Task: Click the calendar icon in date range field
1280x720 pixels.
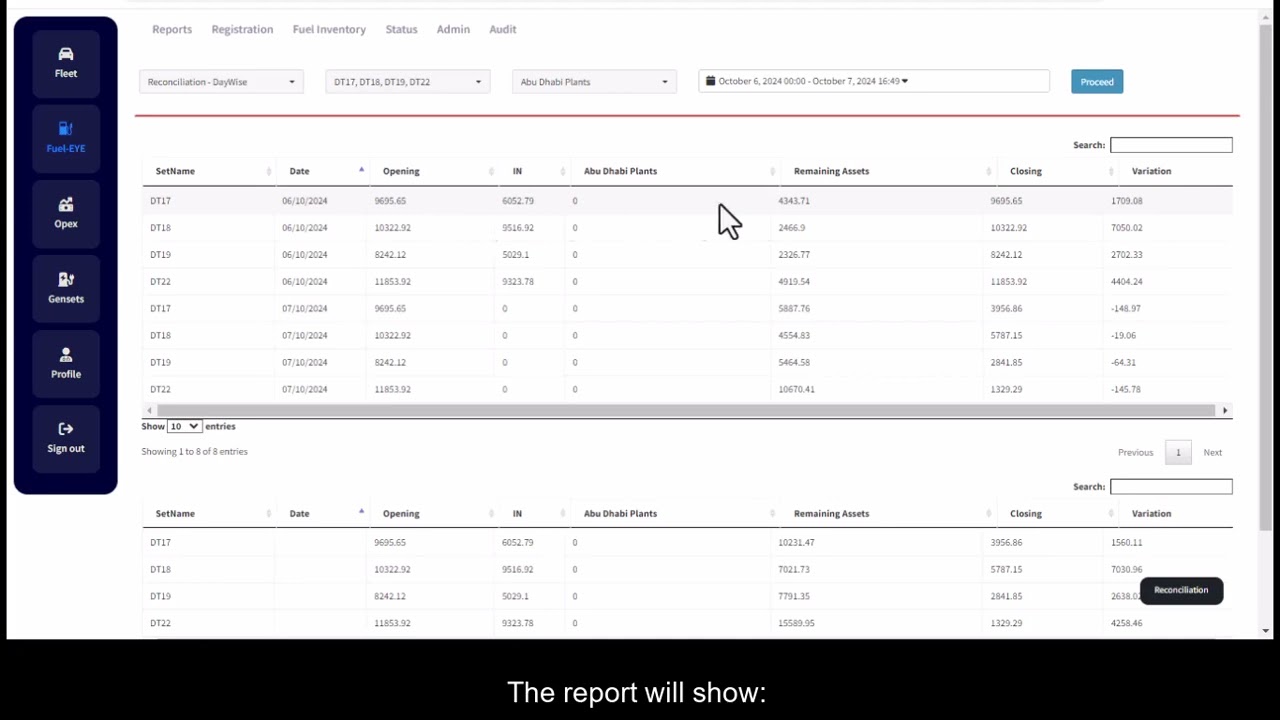Action: coord(710,81)
